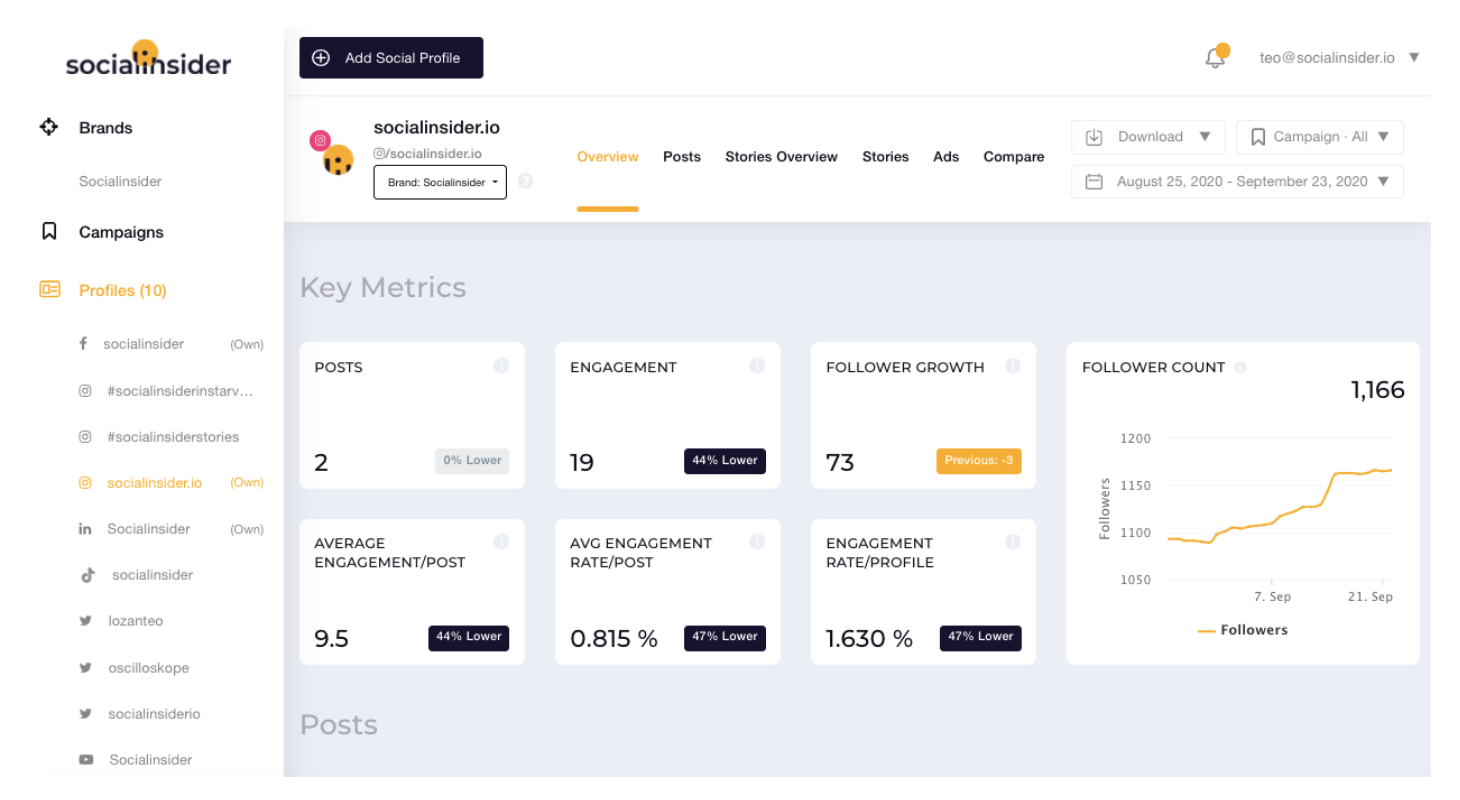Click the plus icon in Add Social Profile
The image size is (1460, 800).
(321, 58)
